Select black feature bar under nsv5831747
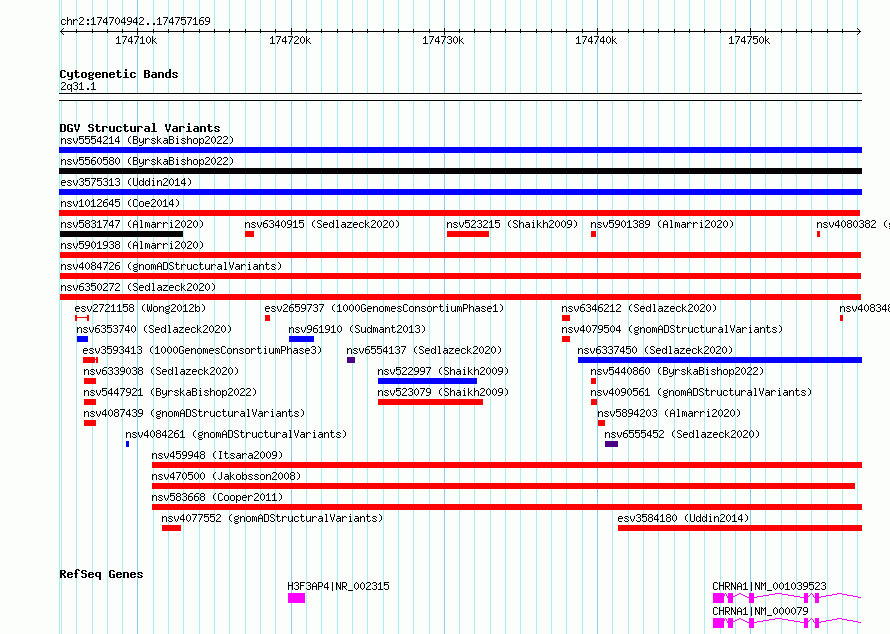Image resolution: width=890 pixels, height=634 pixels. click(x=121, y=234)
